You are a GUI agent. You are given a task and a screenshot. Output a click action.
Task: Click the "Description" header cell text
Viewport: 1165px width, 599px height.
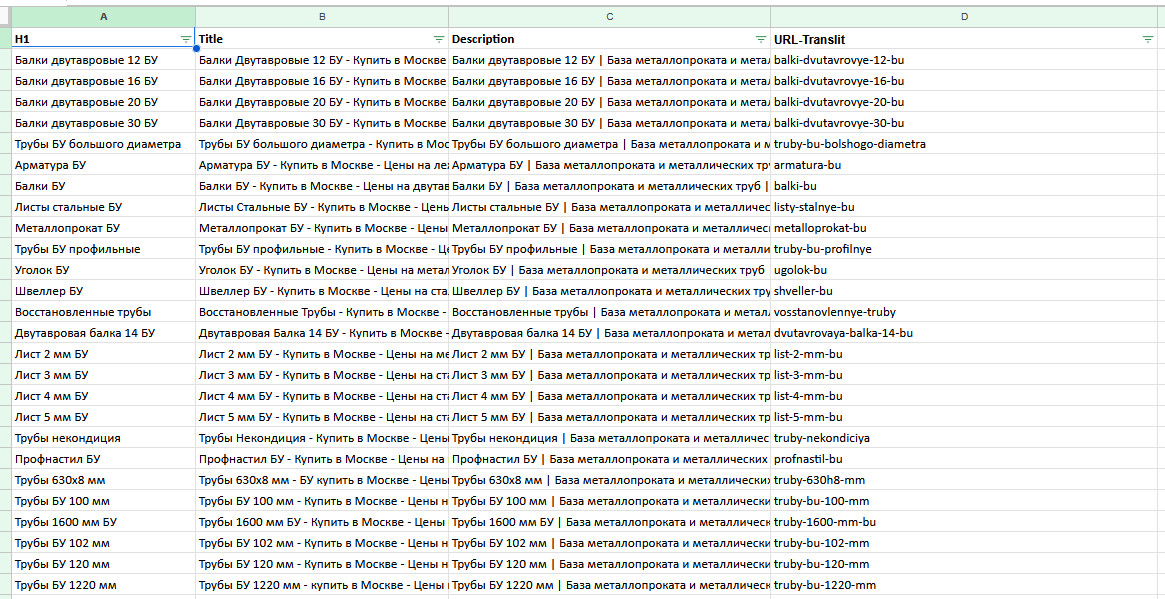click(483, 39)
